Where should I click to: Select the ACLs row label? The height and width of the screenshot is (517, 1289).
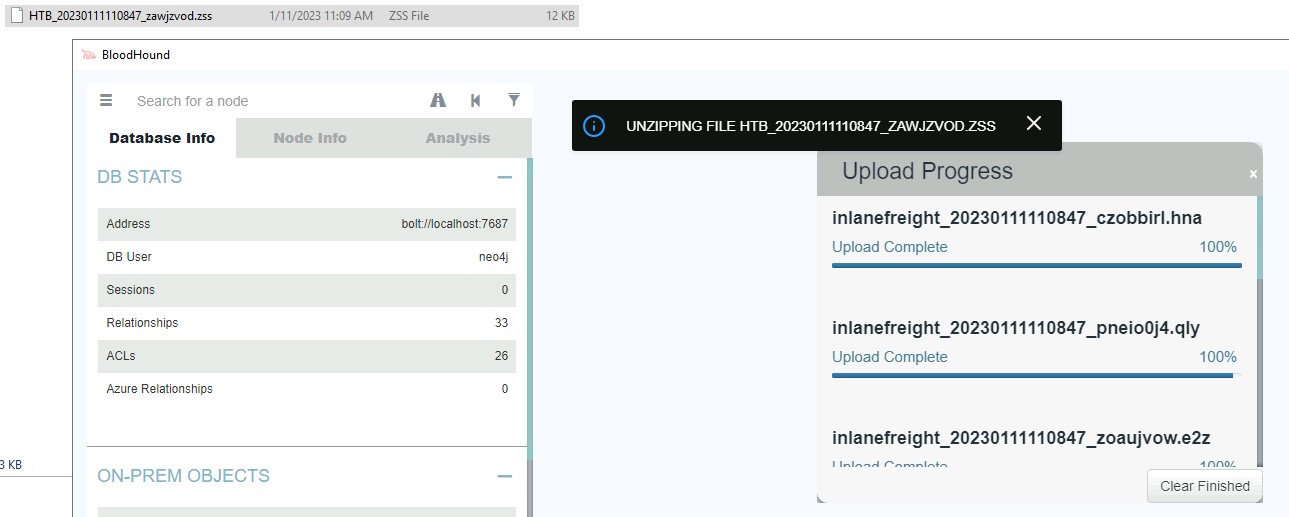pyautogui.click(x=121, y=356)
